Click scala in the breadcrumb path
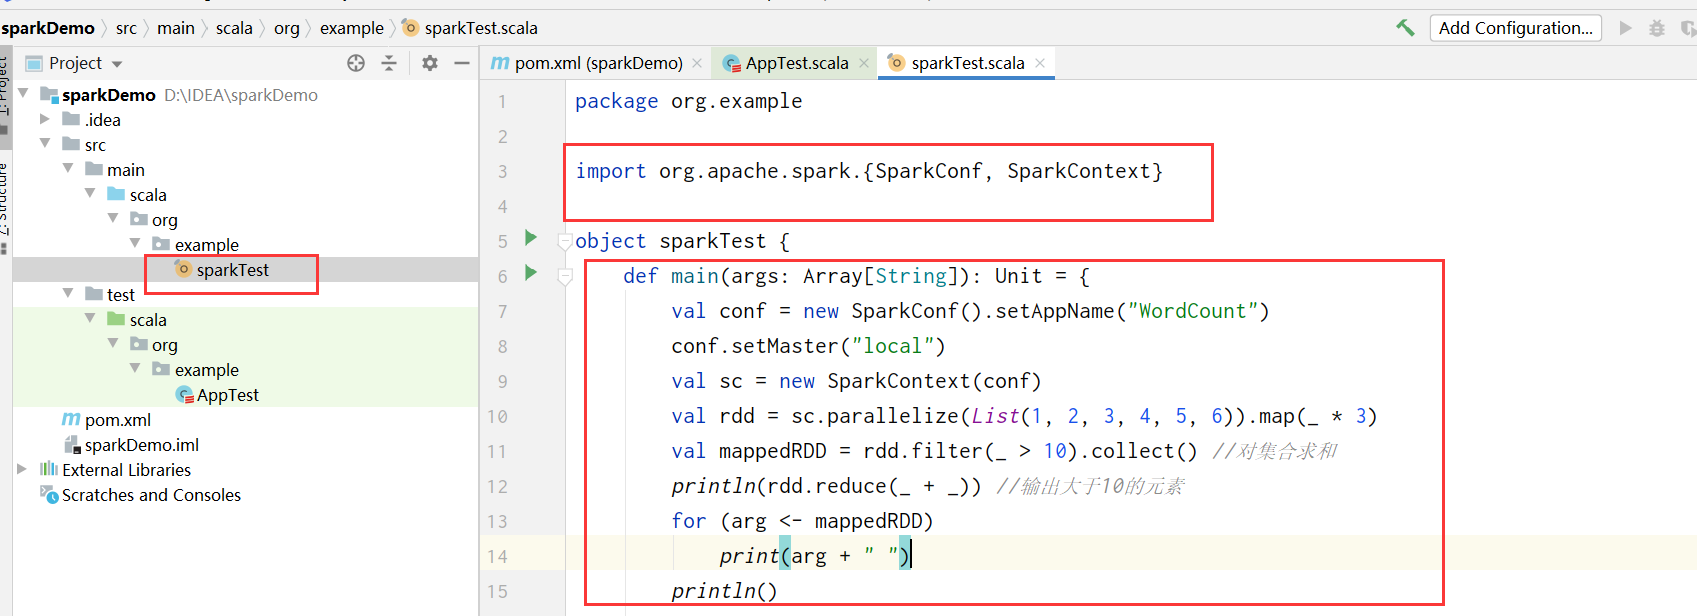Viewport: 1697px width, 616px height. click(x=234, y=28)
